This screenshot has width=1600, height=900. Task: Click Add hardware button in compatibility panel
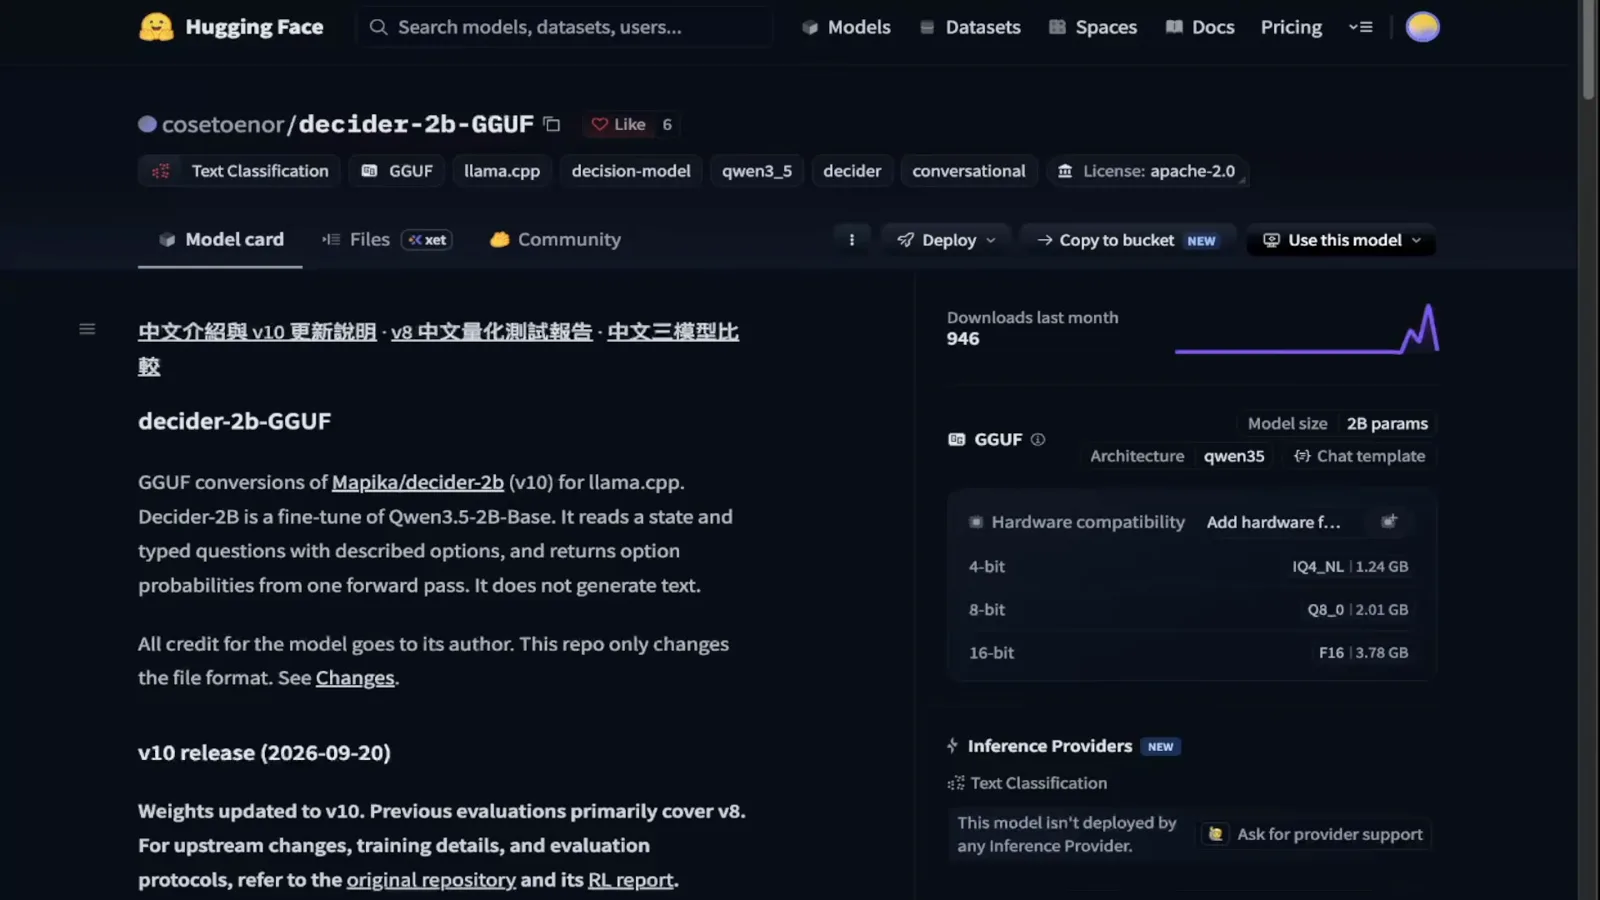point(1273,522)
